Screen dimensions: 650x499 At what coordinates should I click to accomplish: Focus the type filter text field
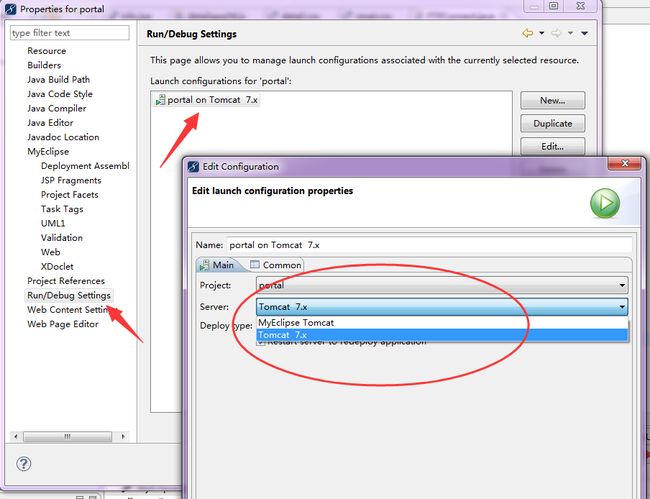tap(70, 33)
